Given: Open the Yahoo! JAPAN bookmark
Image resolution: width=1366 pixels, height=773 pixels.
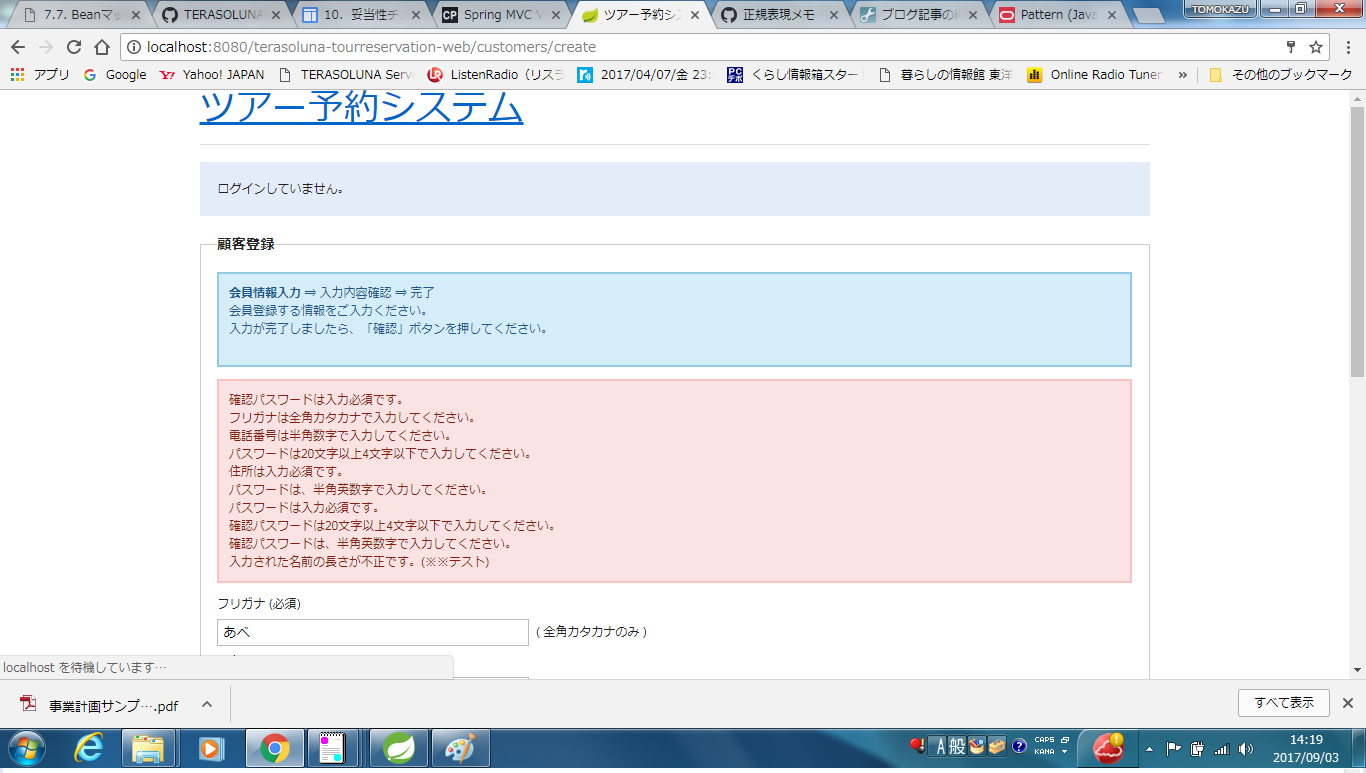Looking at the screenshot, I should click(212, 75).
